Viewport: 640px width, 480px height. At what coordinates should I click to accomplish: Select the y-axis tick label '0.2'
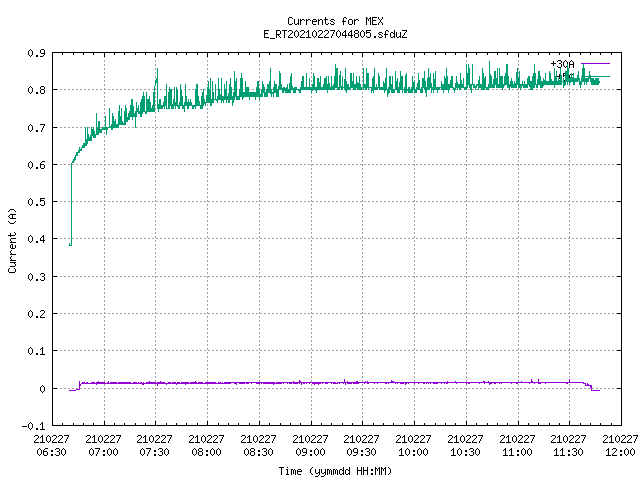click(36, 314)
